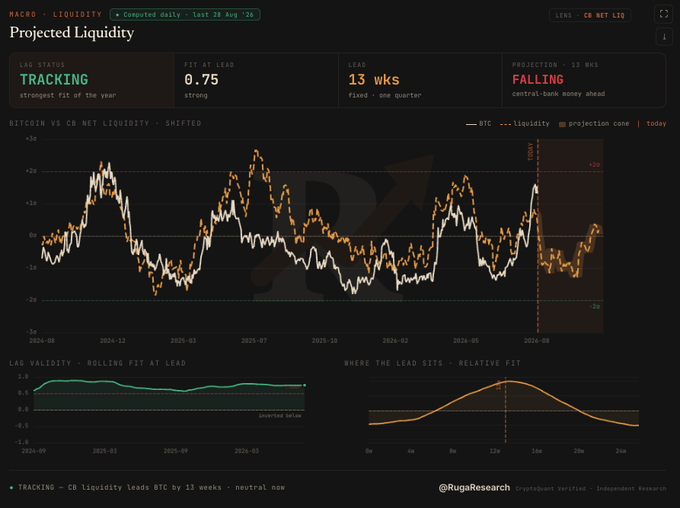Click the Projected Liquidity title
This screenshot has width=680, height=508.
pyautogui.click(x=72, y=33)
